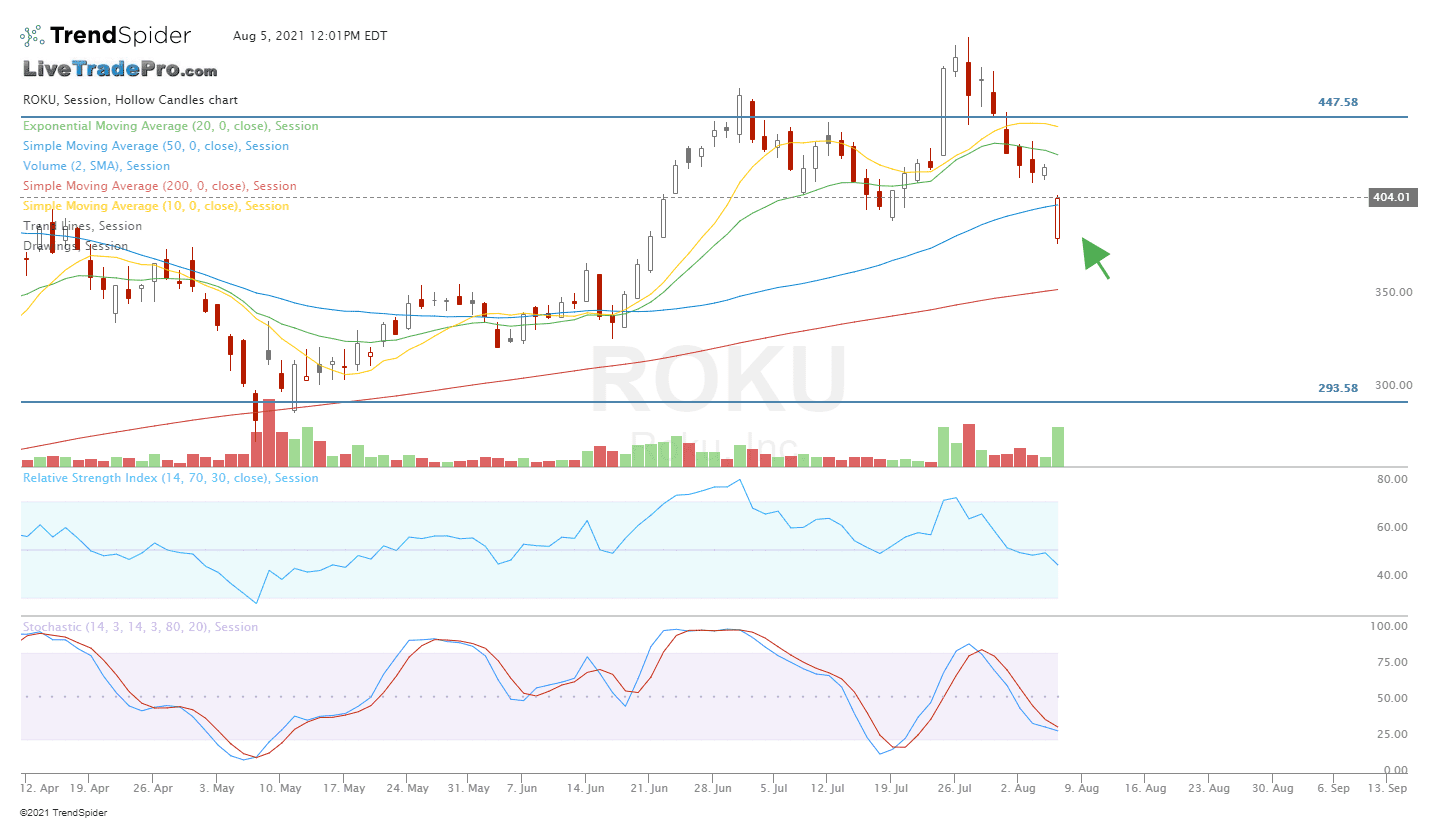Toggle the Simple Moving Average 50 legend
Screen dimensions: 1438x822
point(155,146)
